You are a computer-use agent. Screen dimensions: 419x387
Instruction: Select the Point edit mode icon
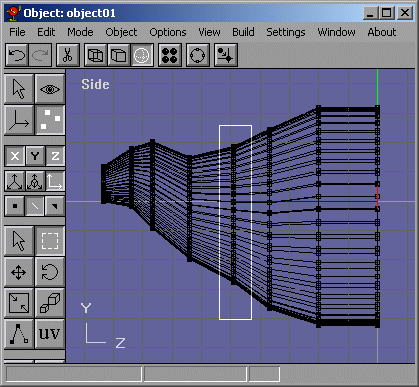click(x=50, y=120)
